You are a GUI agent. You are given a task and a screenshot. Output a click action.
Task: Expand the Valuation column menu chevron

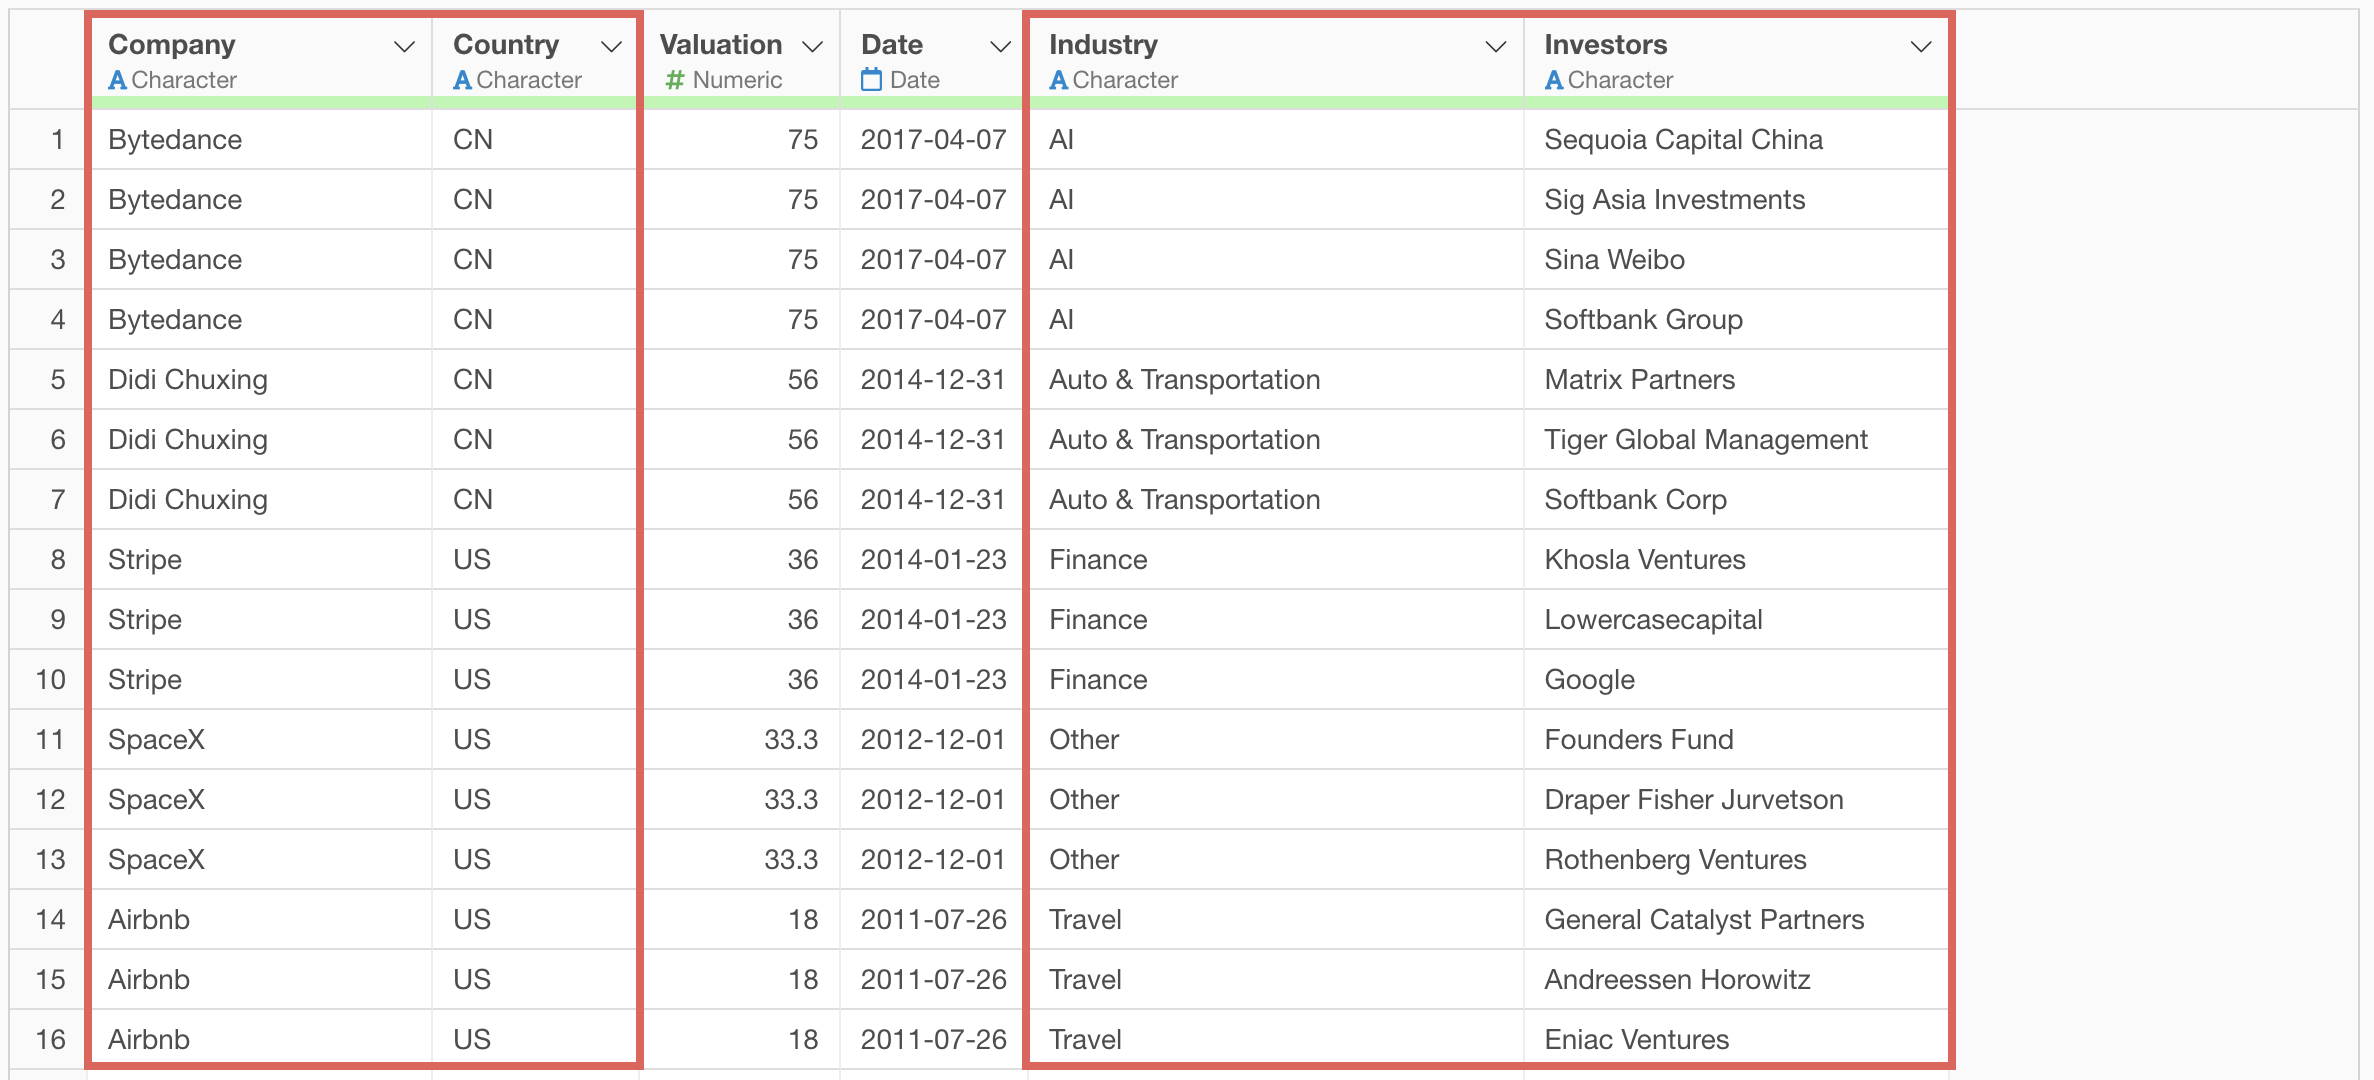813,47
